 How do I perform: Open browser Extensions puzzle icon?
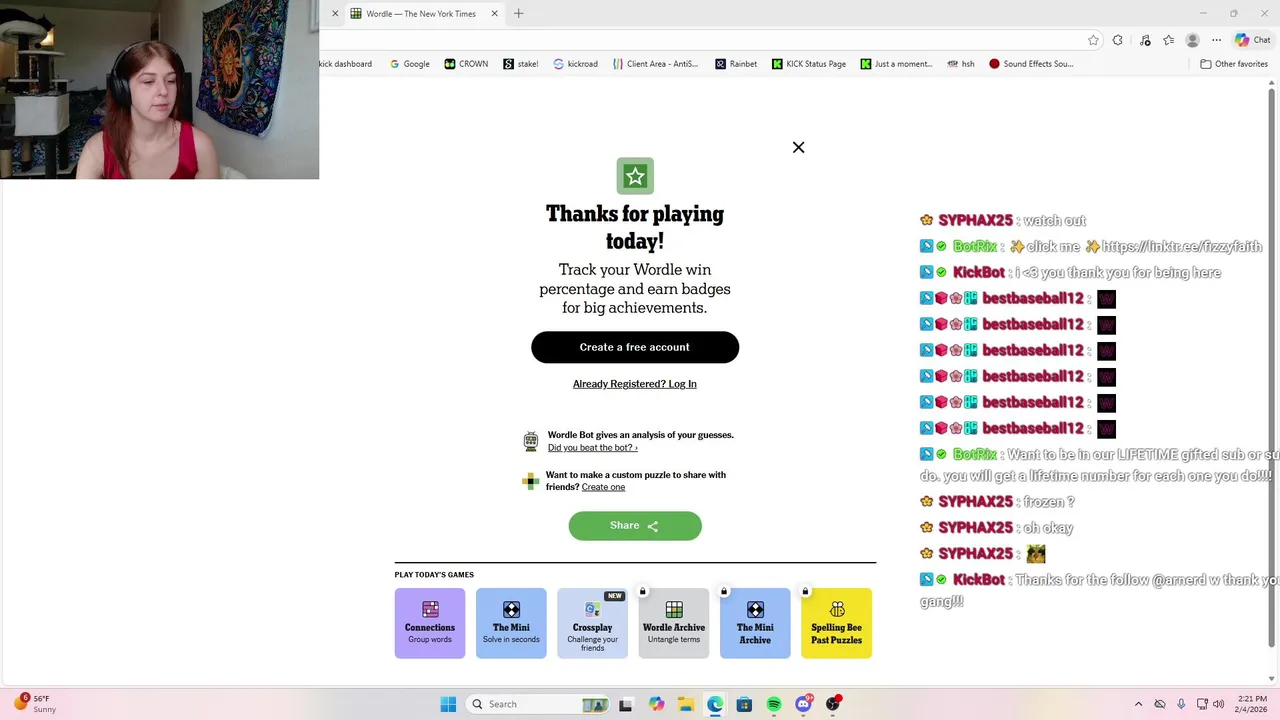[x=1118, y=40]
